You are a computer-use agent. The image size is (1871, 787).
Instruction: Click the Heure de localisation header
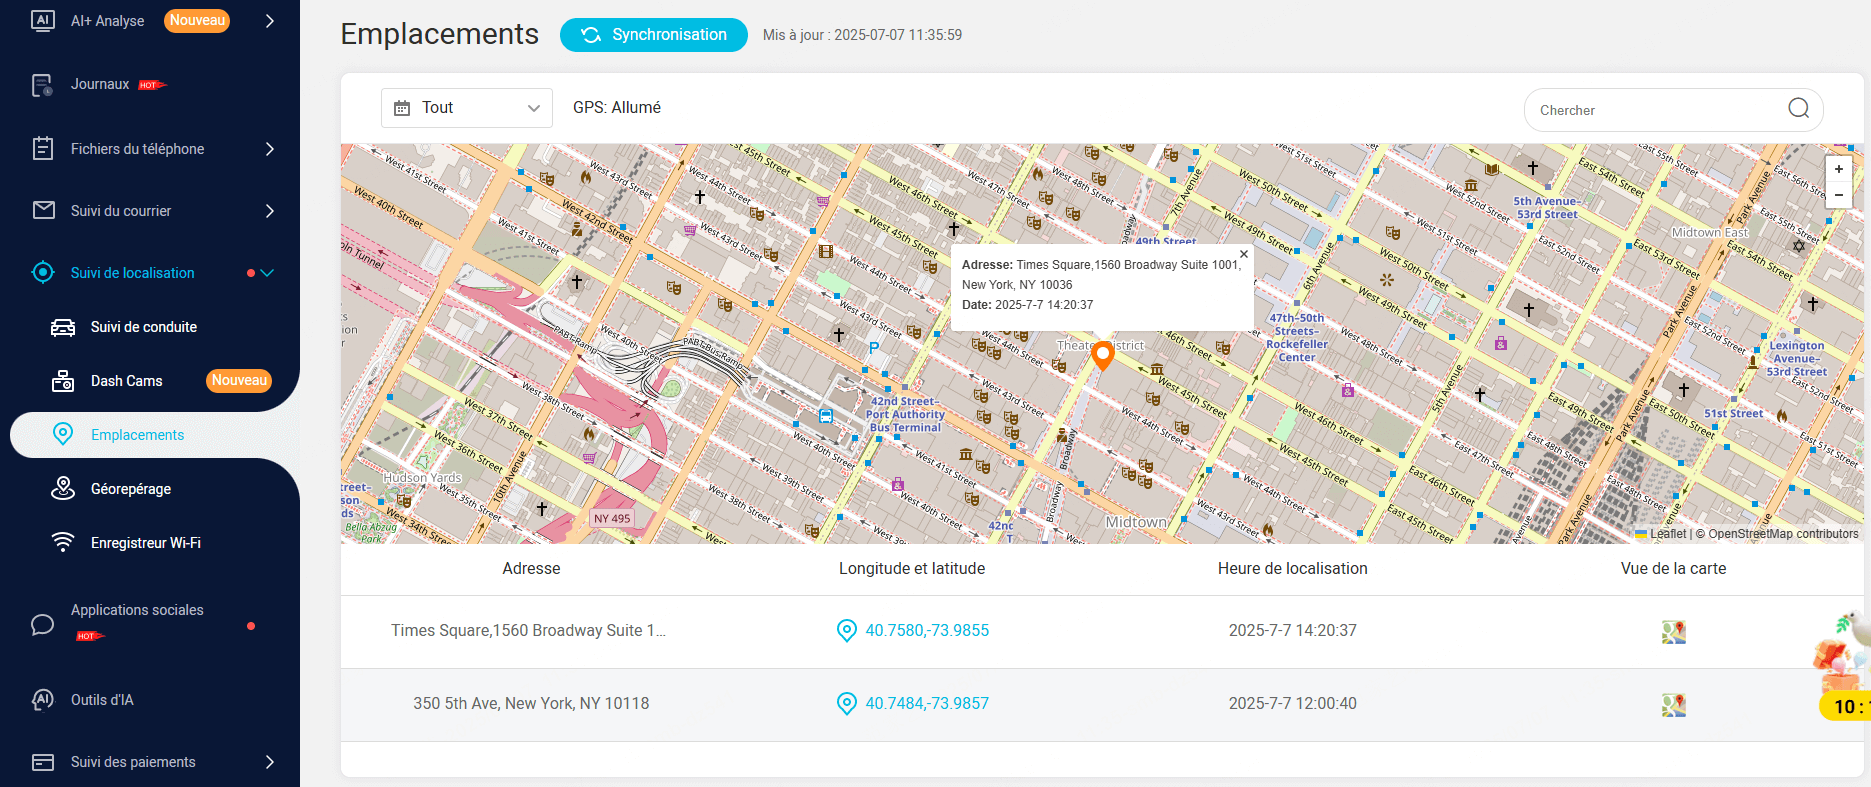(x=1293, y=569)
